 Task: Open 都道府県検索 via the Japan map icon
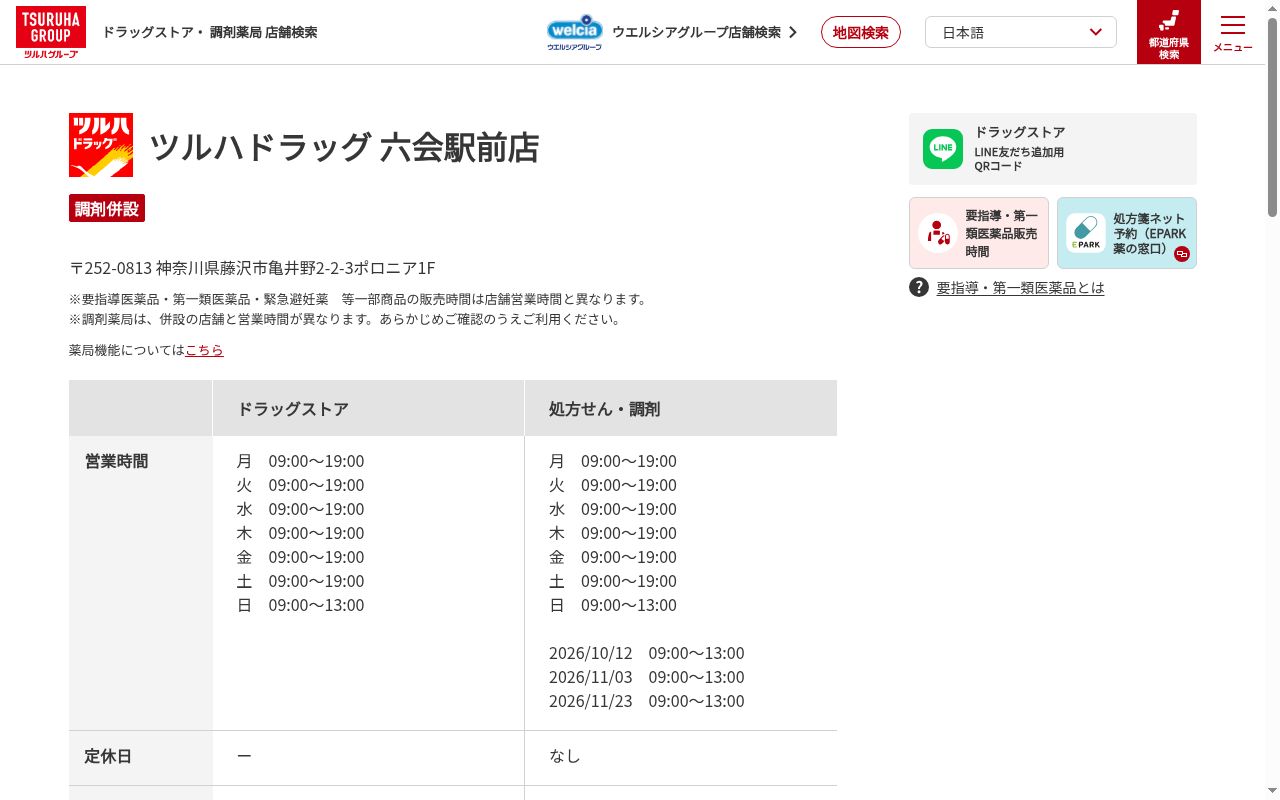pyautogui.click(x=1169, y=32)
